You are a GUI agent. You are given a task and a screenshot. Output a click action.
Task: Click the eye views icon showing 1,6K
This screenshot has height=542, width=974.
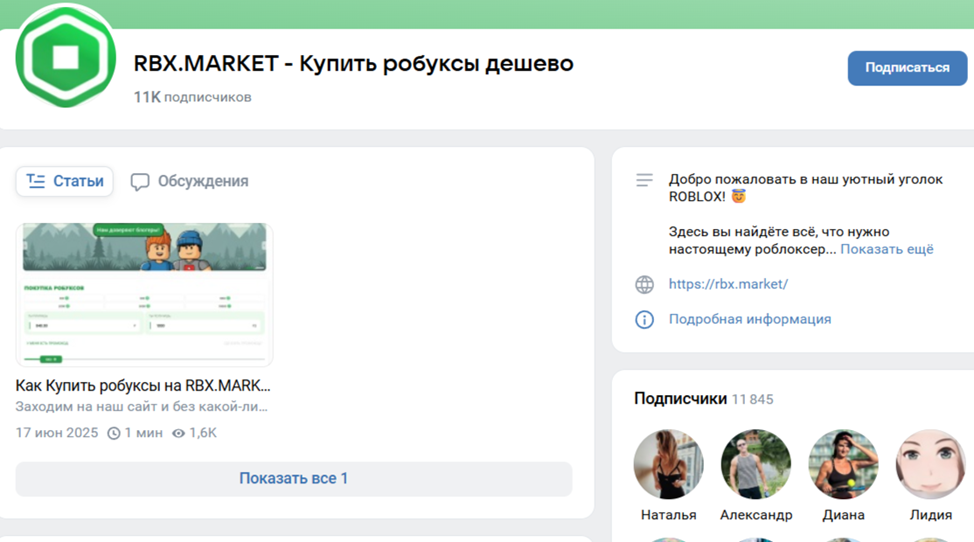tap(179, 433)
